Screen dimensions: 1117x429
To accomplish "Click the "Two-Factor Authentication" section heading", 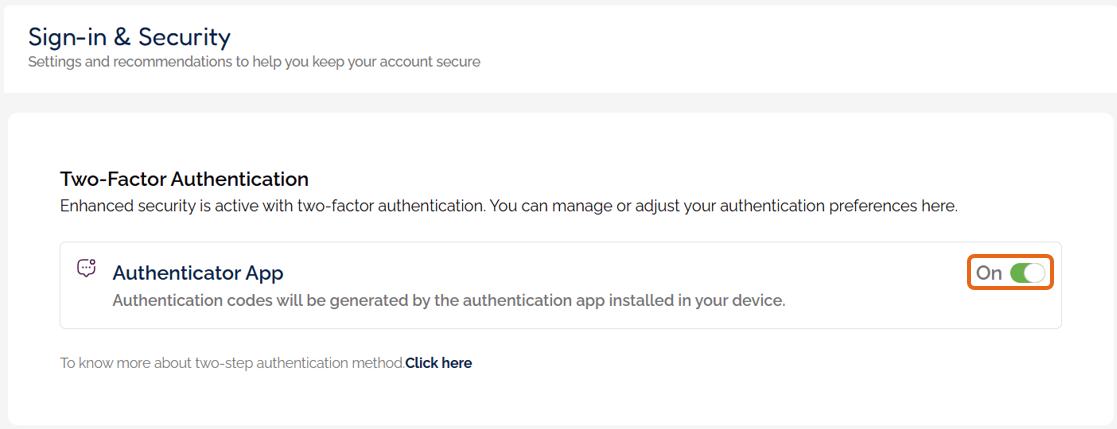I will coord(184,179).
